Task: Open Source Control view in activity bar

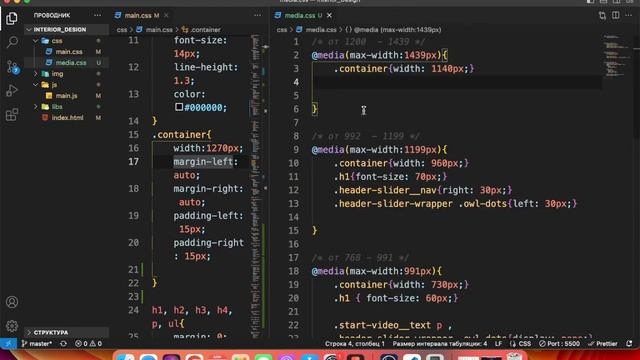Action: [x=12, y=67]
